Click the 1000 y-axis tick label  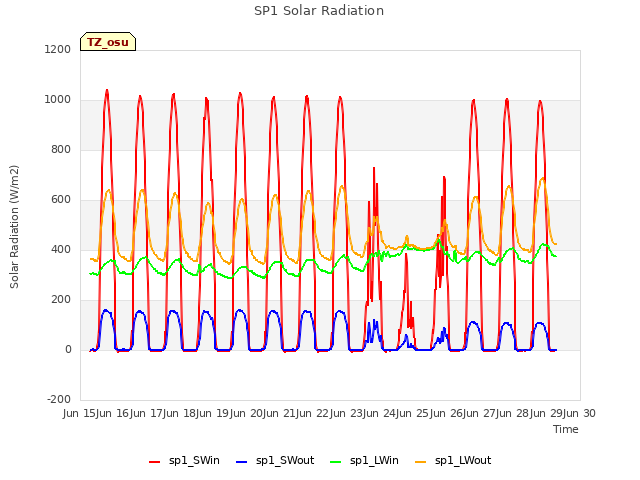(x=58, y=100)
